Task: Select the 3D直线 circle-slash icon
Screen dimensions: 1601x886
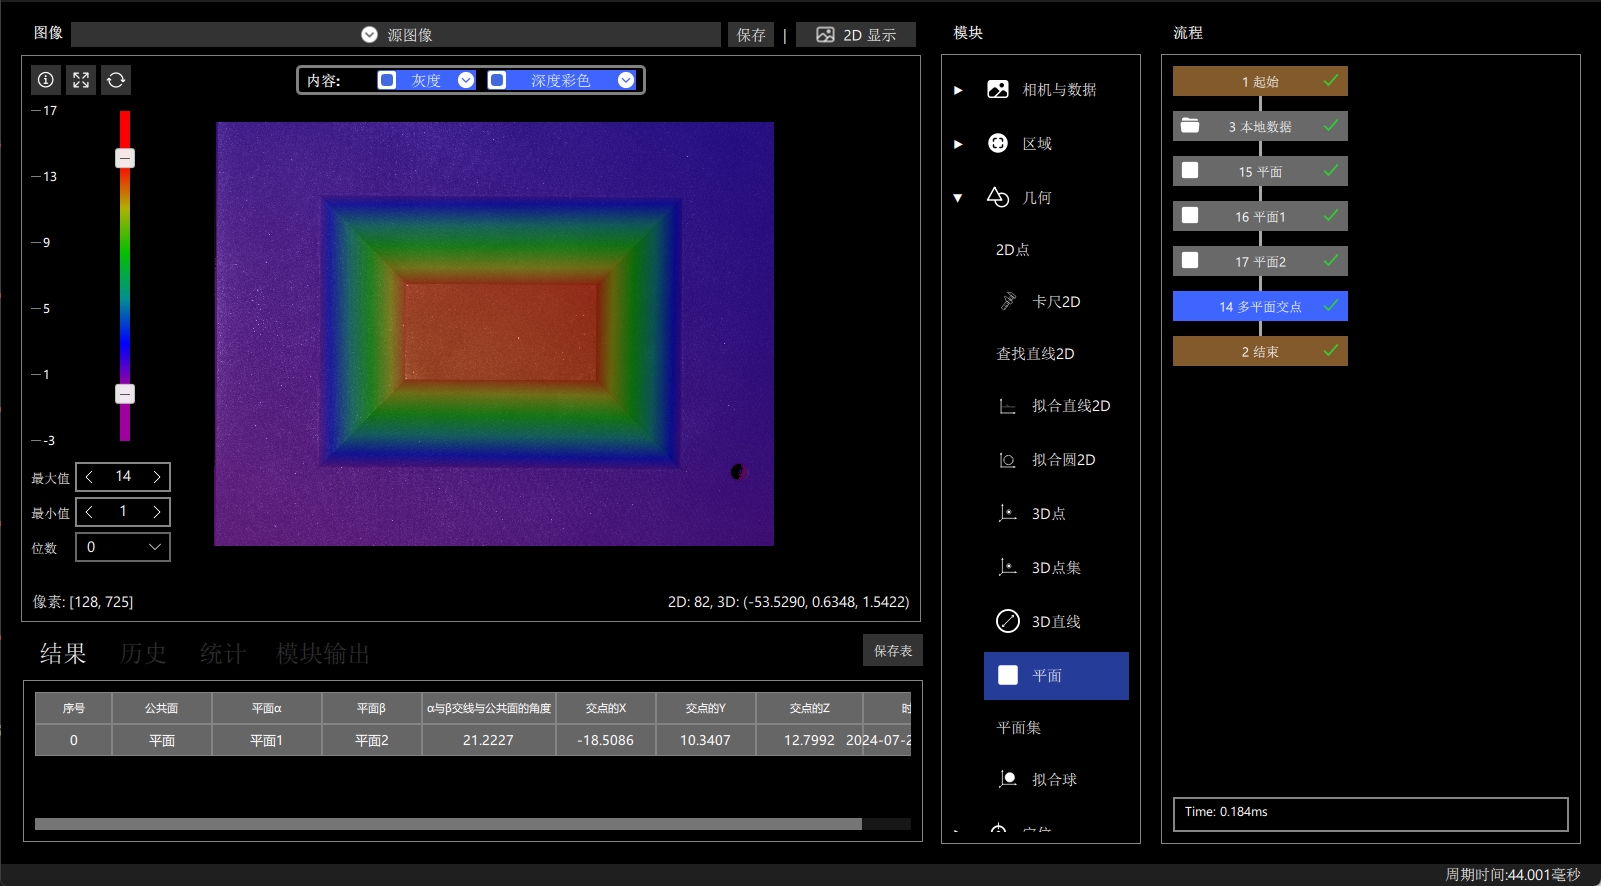Action: tap(1008, 621)
